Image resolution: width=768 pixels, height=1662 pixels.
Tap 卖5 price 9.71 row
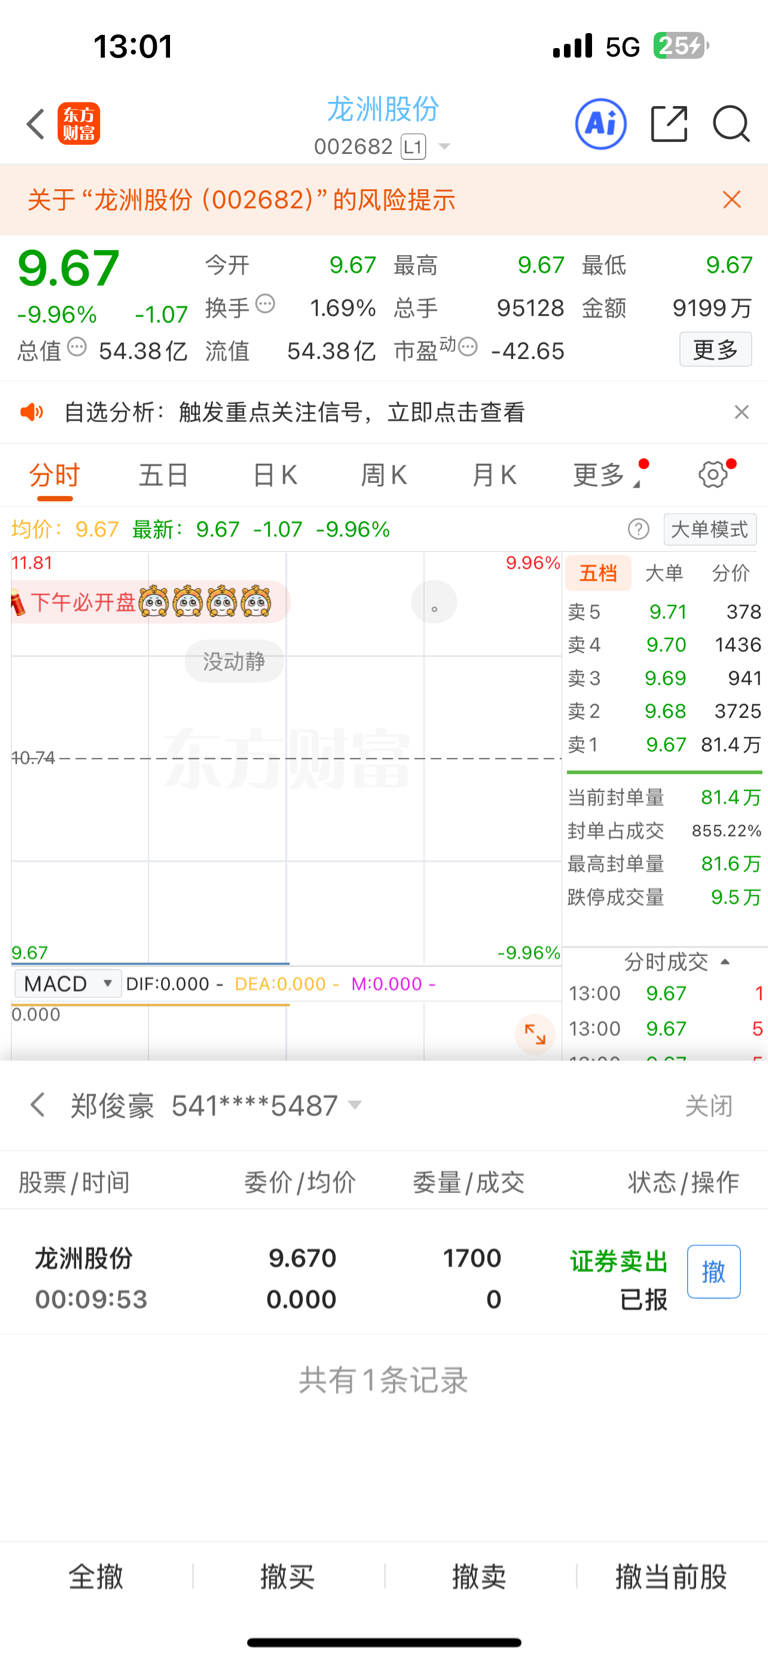664,612
